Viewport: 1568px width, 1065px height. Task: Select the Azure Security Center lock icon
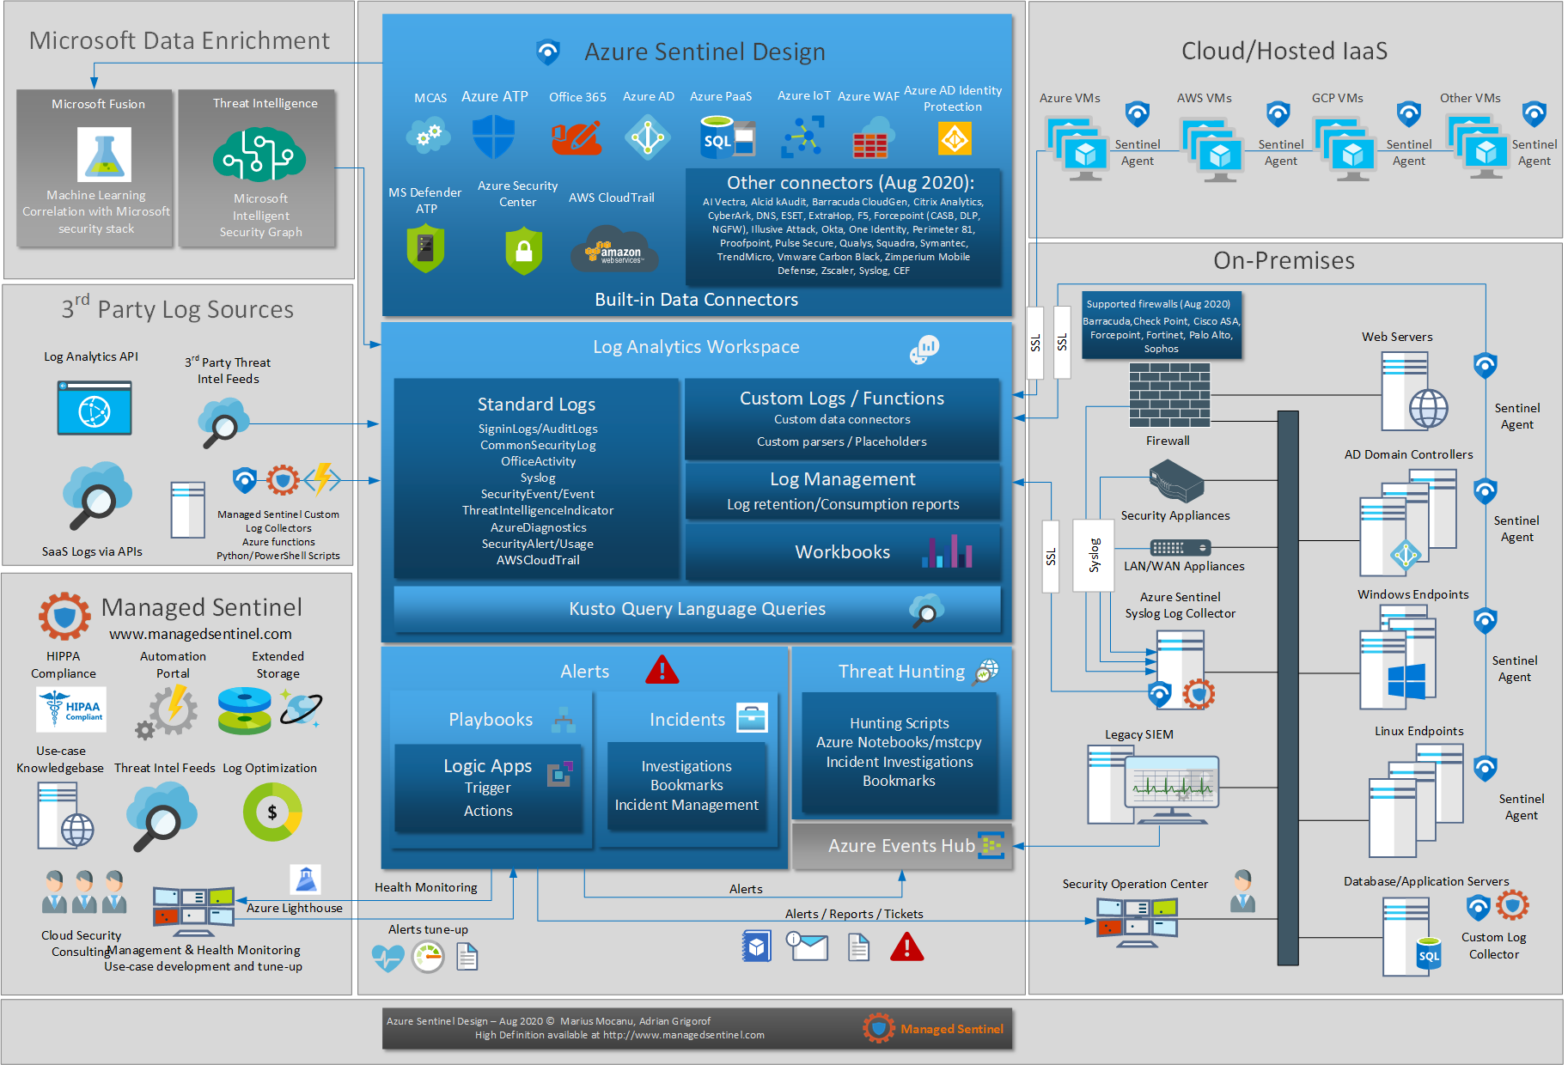[523, 250]
